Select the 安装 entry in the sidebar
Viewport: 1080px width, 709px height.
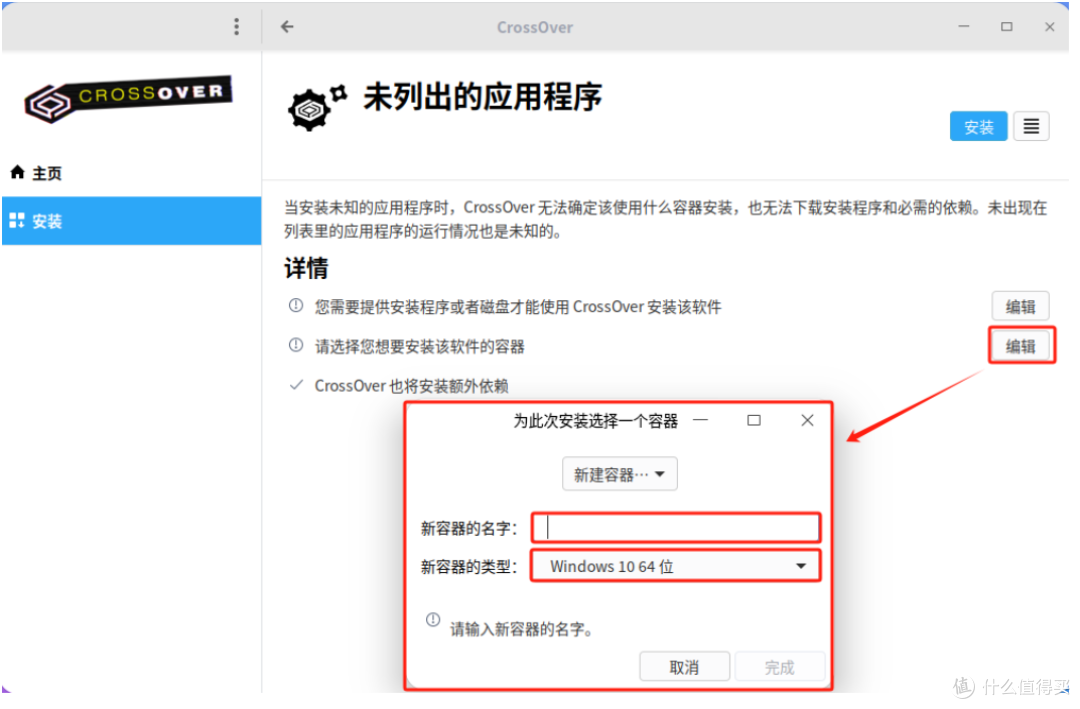(x=46, y=220)
